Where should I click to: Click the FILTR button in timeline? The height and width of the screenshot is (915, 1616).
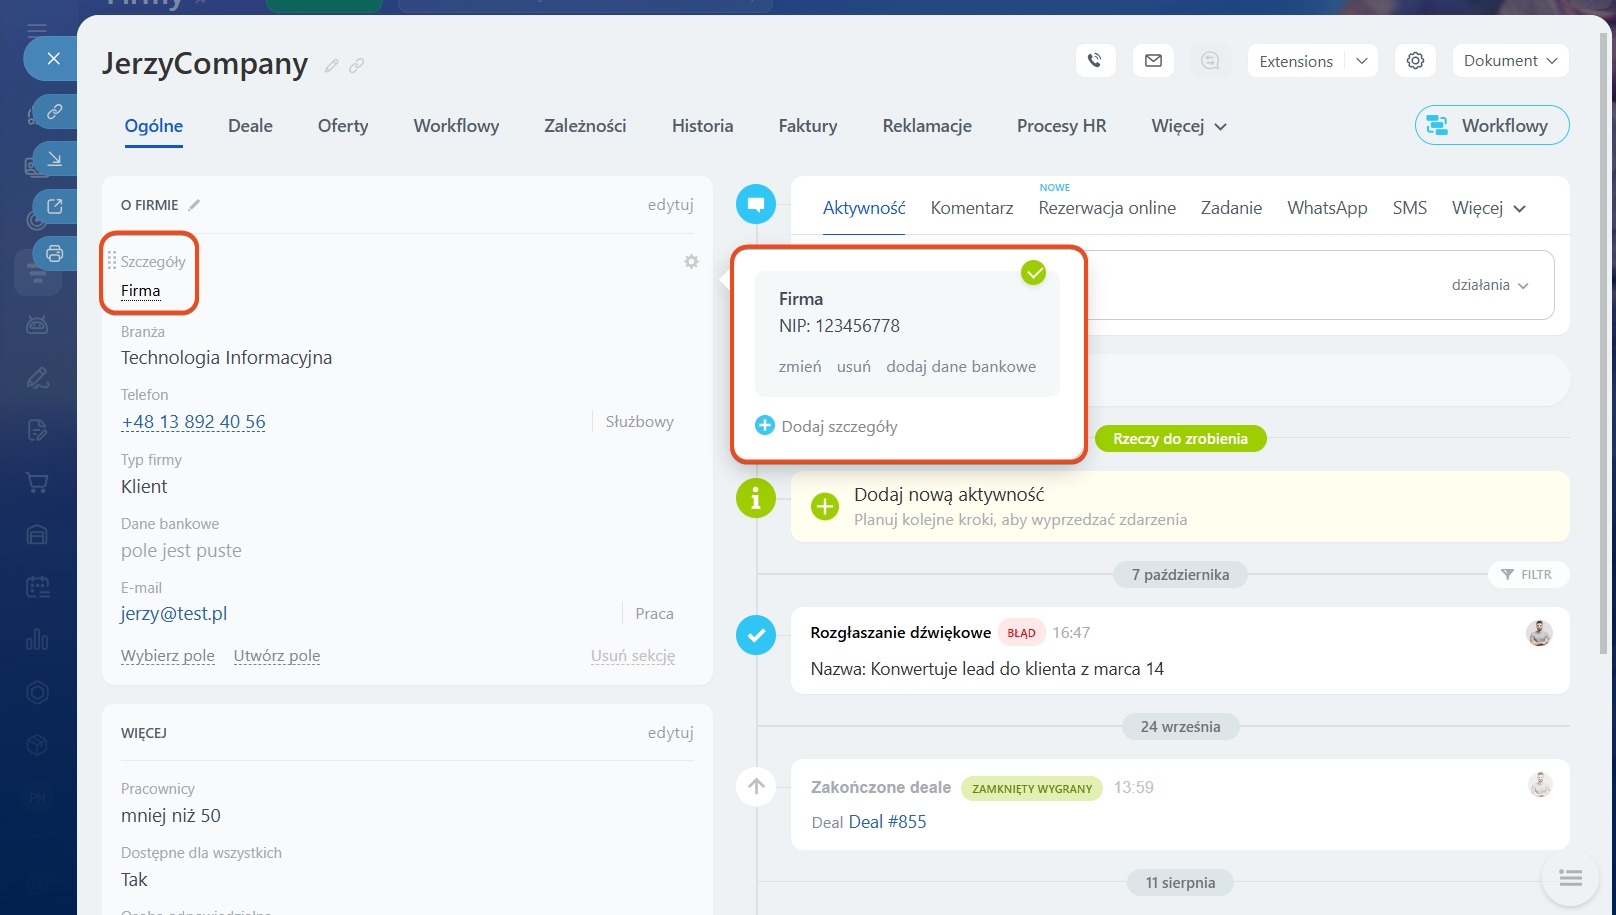(1527, 575)
